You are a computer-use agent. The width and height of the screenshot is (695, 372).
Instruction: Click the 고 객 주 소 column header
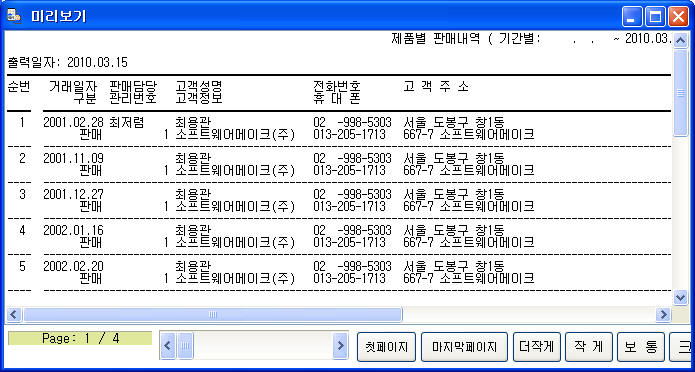[x=436, y=86]
